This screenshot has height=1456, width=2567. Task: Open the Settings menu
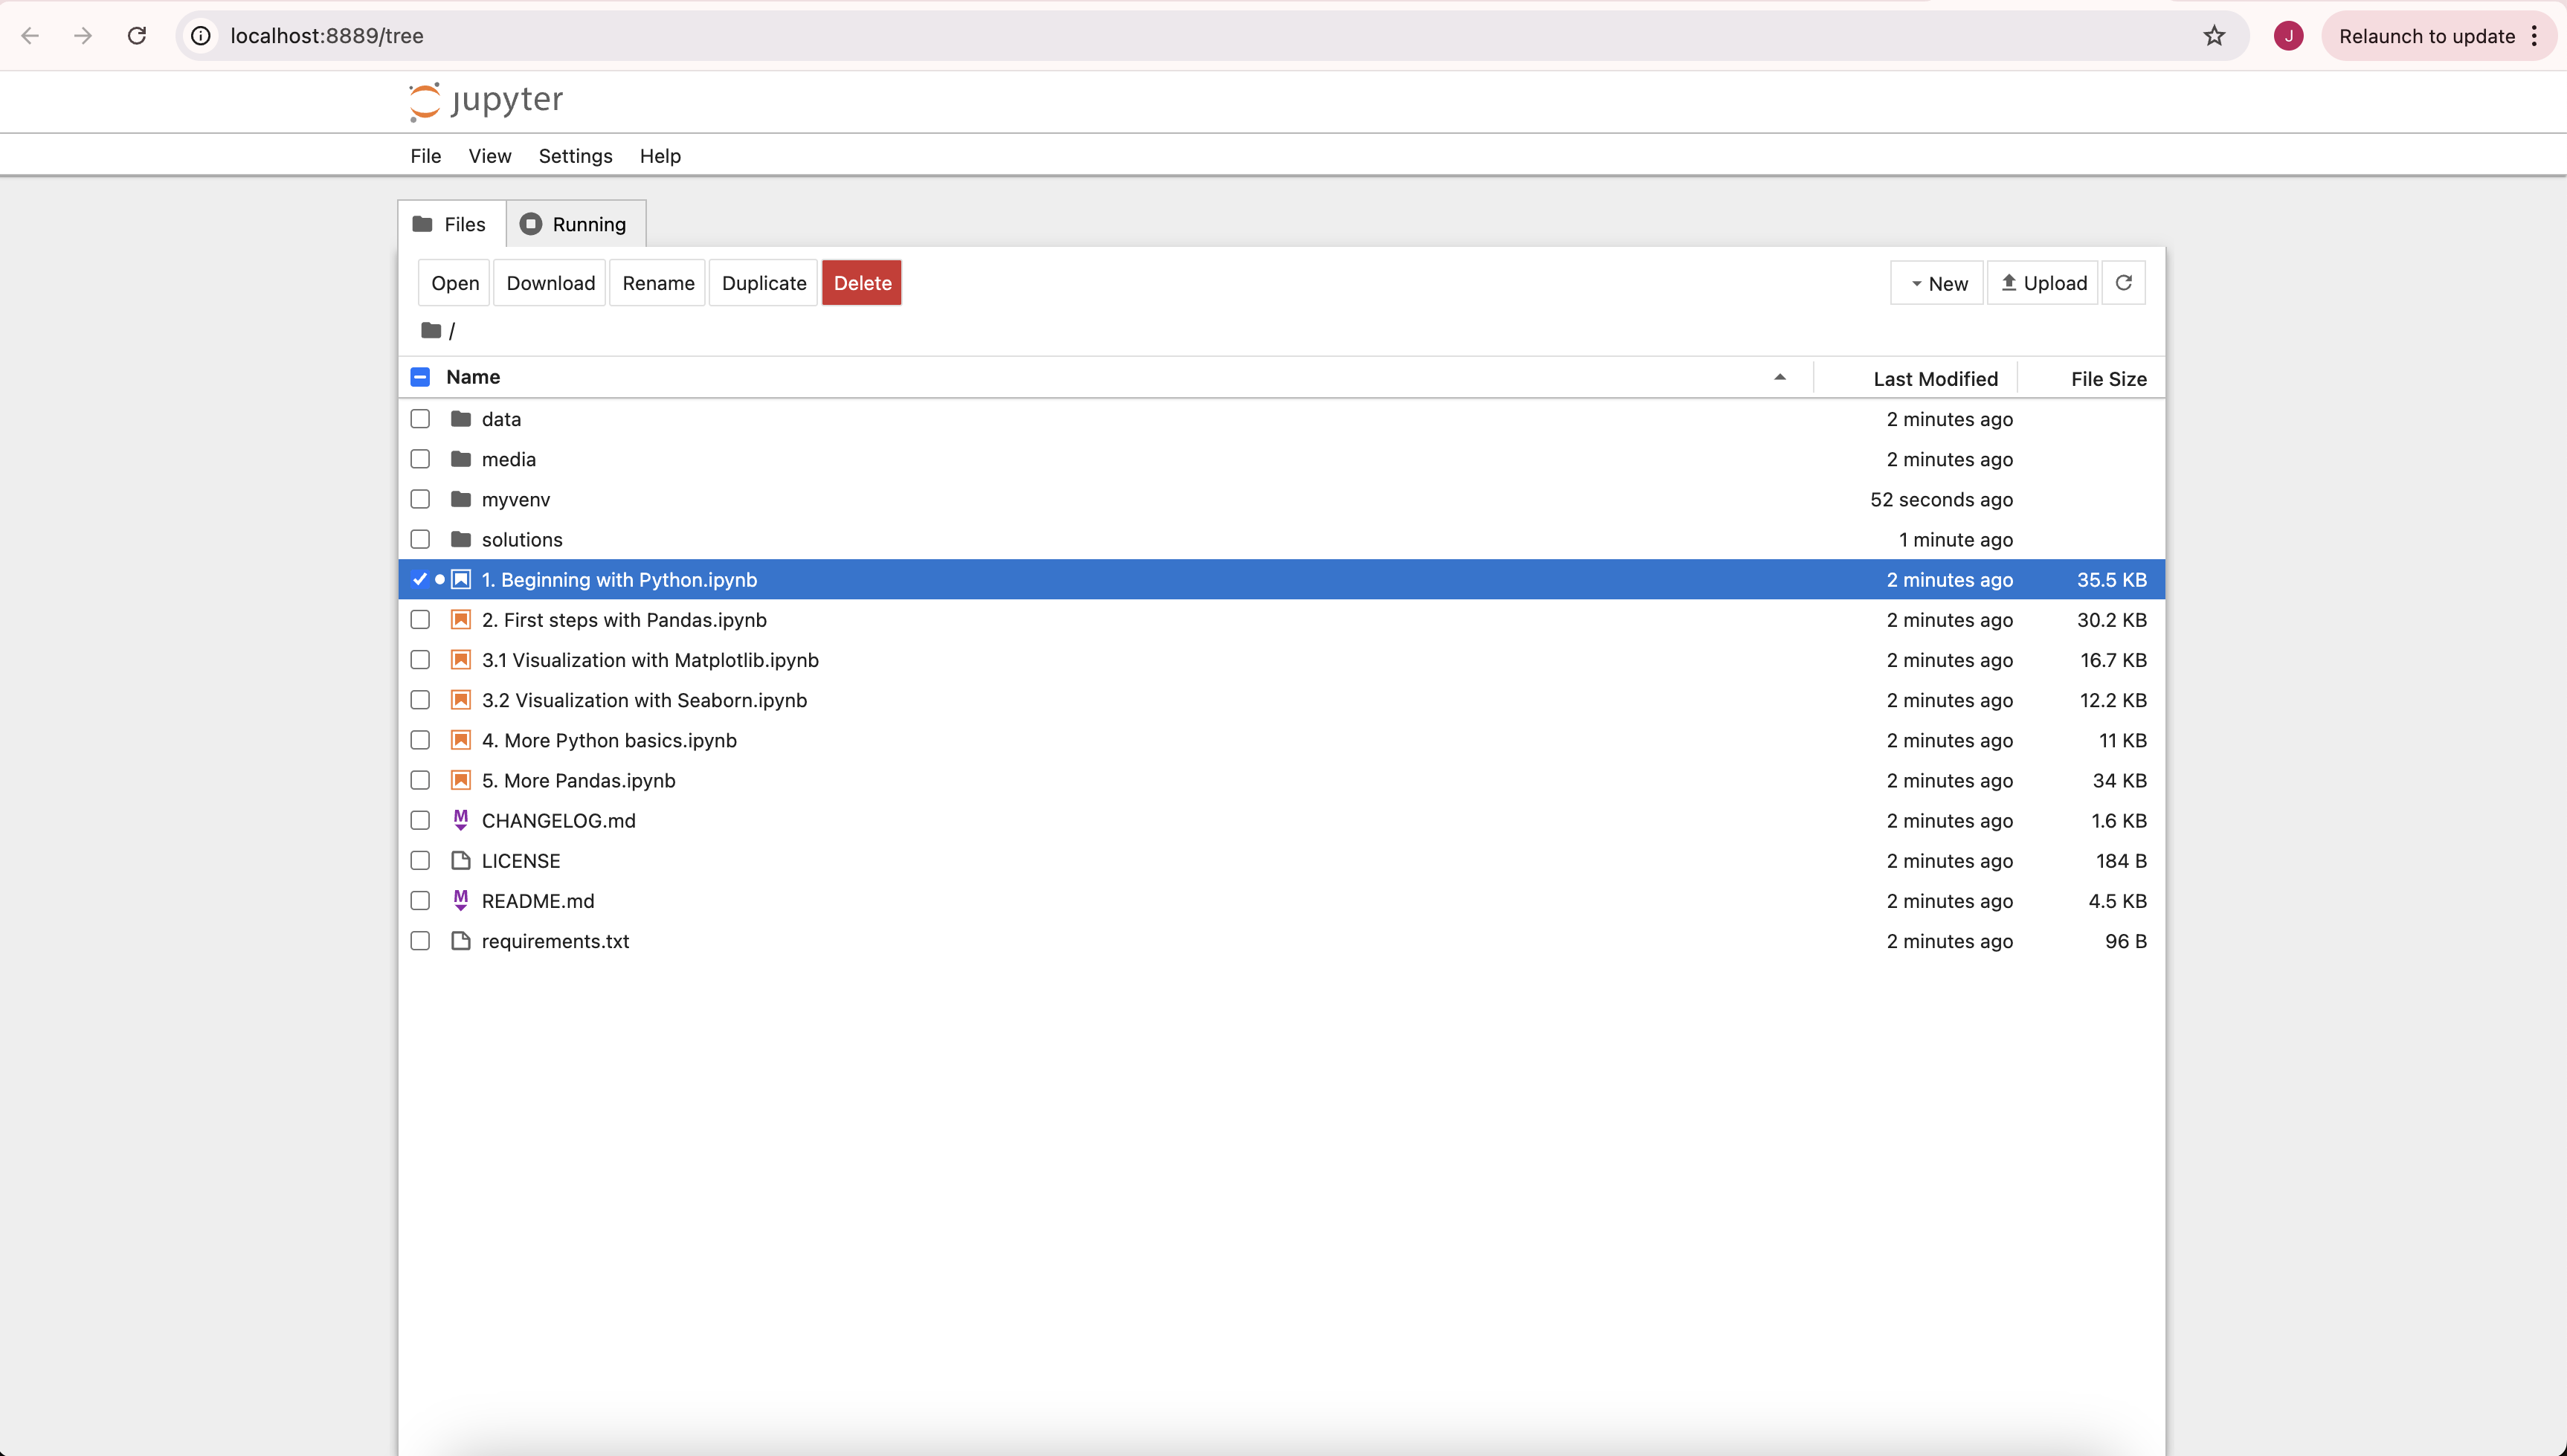click(x=575, y=156)
